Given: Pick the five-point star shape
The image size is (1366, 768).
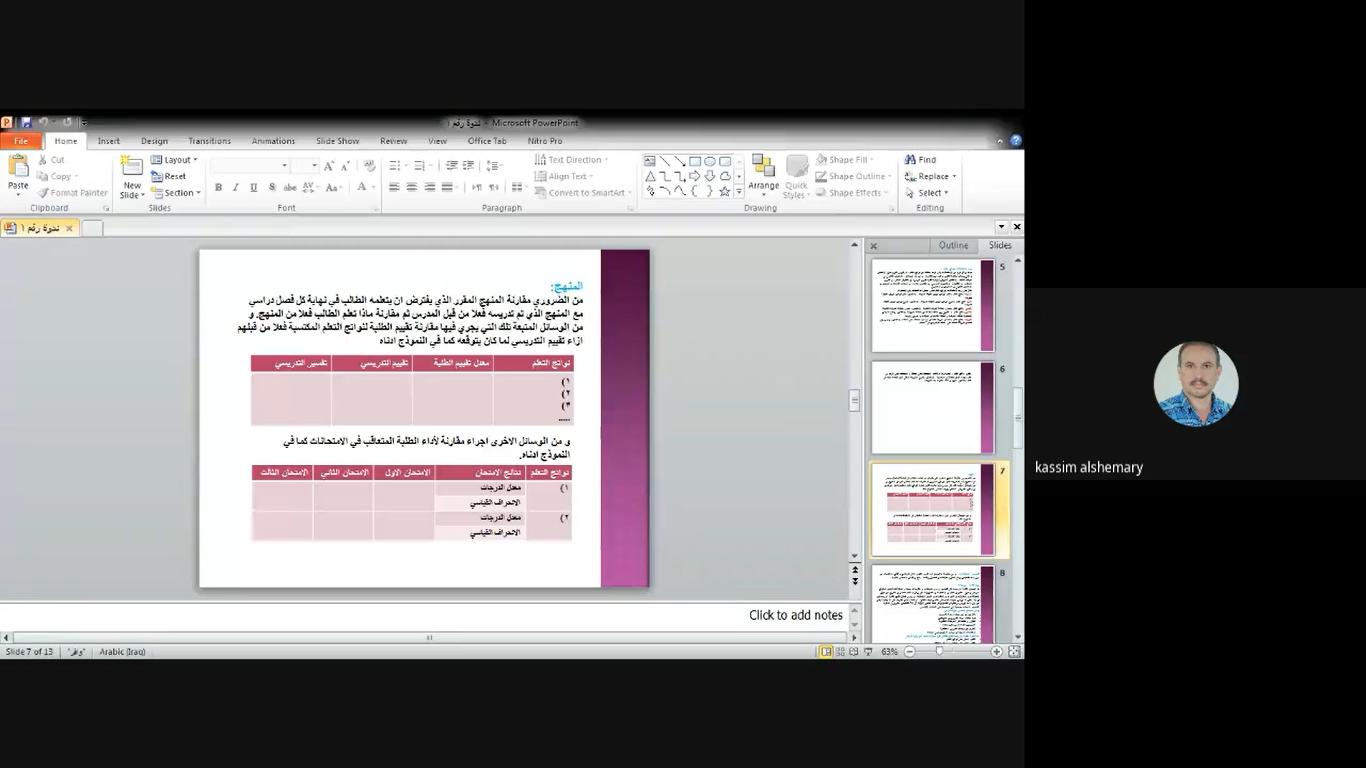Looking at the screenshot, I should (725, 191).
